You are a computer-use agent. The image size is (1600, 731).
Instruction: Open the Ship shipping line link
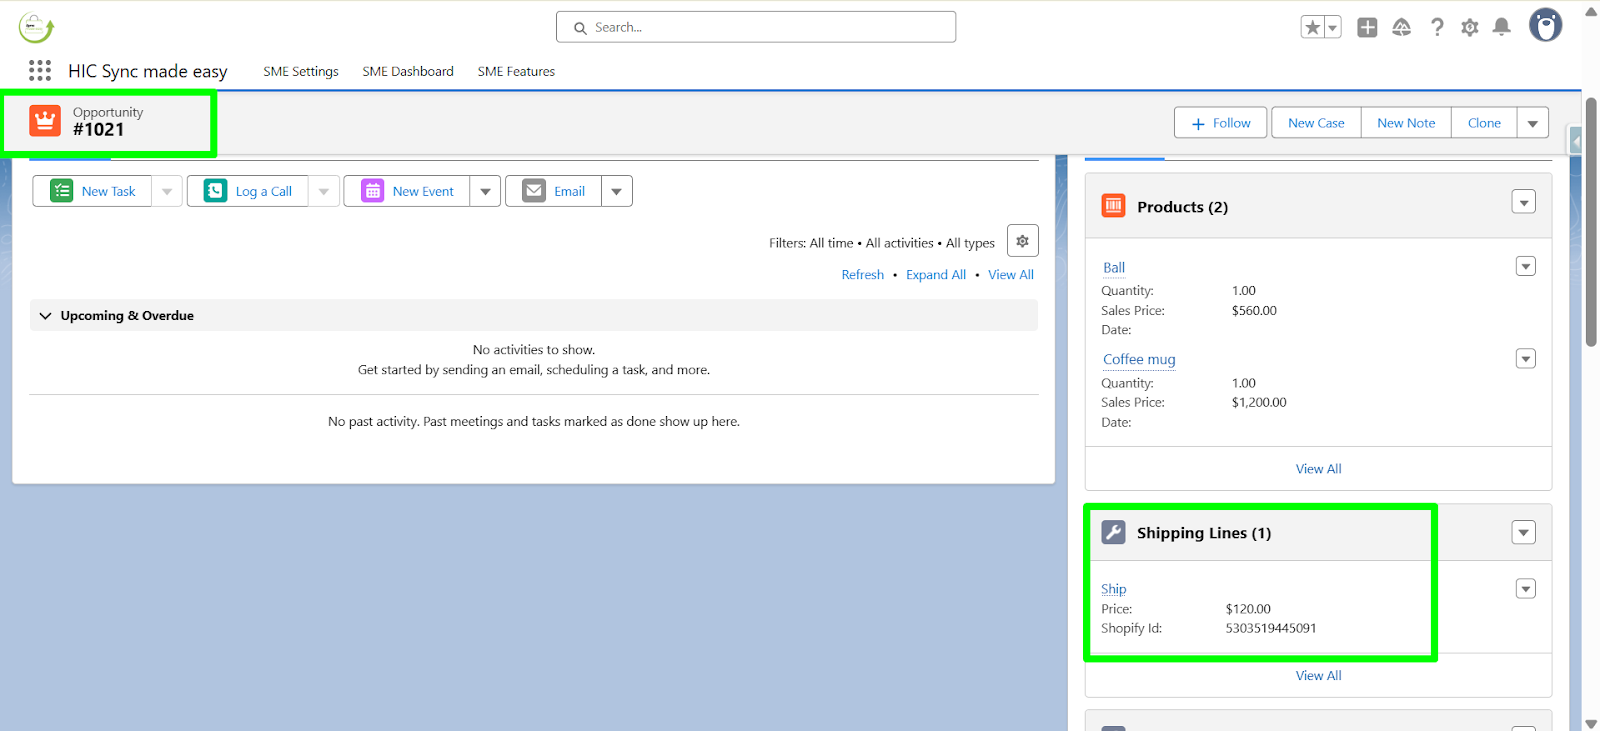coord(1114,589)
